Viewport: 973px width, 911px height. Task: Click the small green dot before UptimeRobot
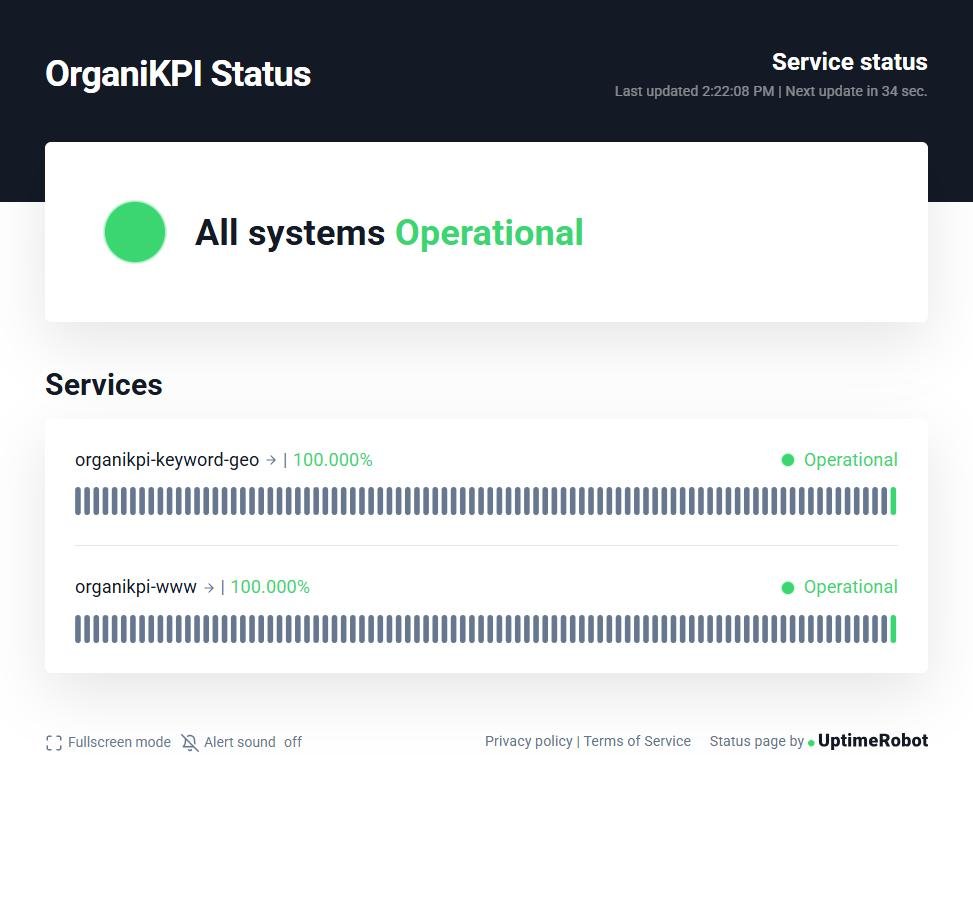pyautogui.click(x=811, y=743)
